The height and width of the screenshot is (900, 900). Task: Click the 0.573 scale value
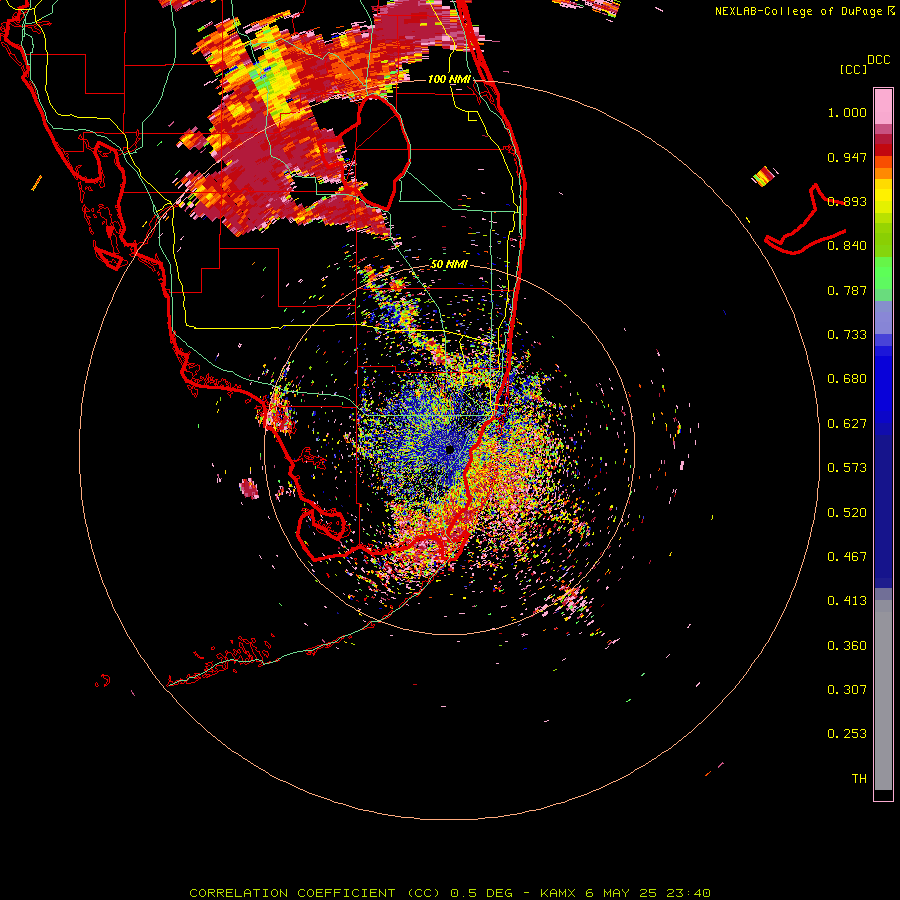tap(847, 468)
